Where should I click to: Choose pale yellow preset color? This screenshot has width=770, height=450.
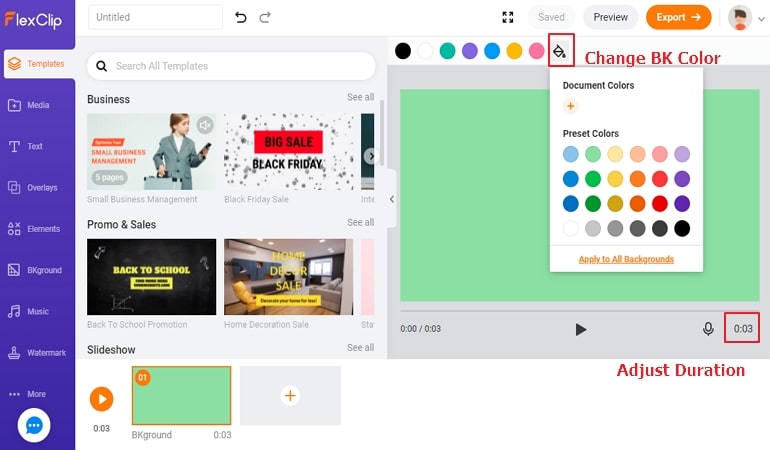point(615,154)
